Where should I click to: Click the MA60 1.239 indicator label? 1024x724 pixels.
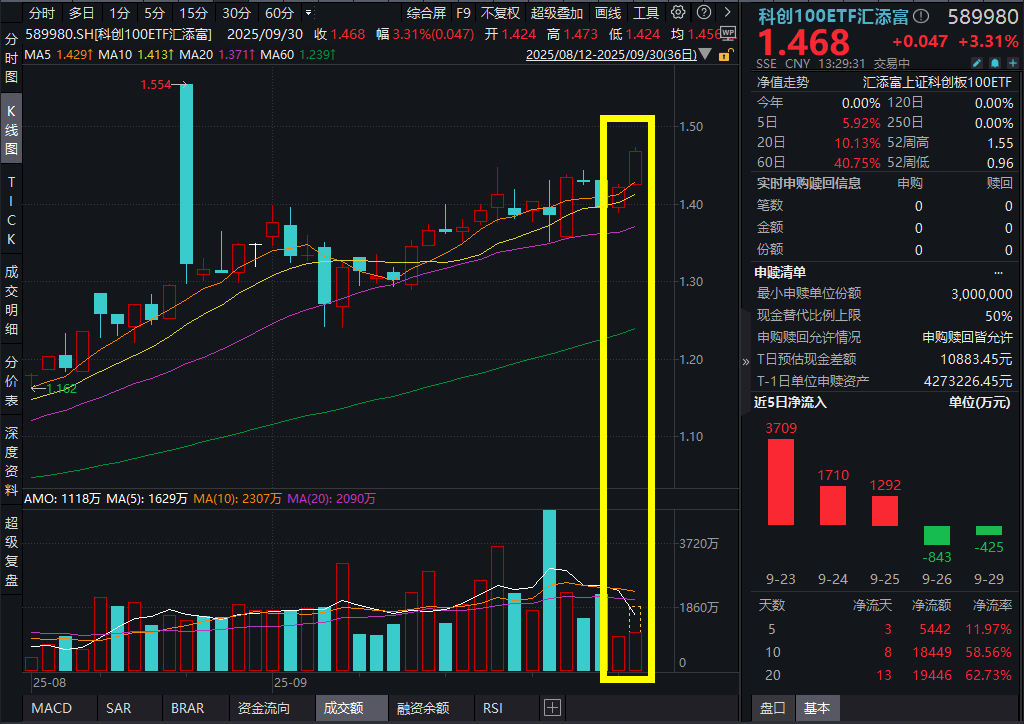point(298,55)
